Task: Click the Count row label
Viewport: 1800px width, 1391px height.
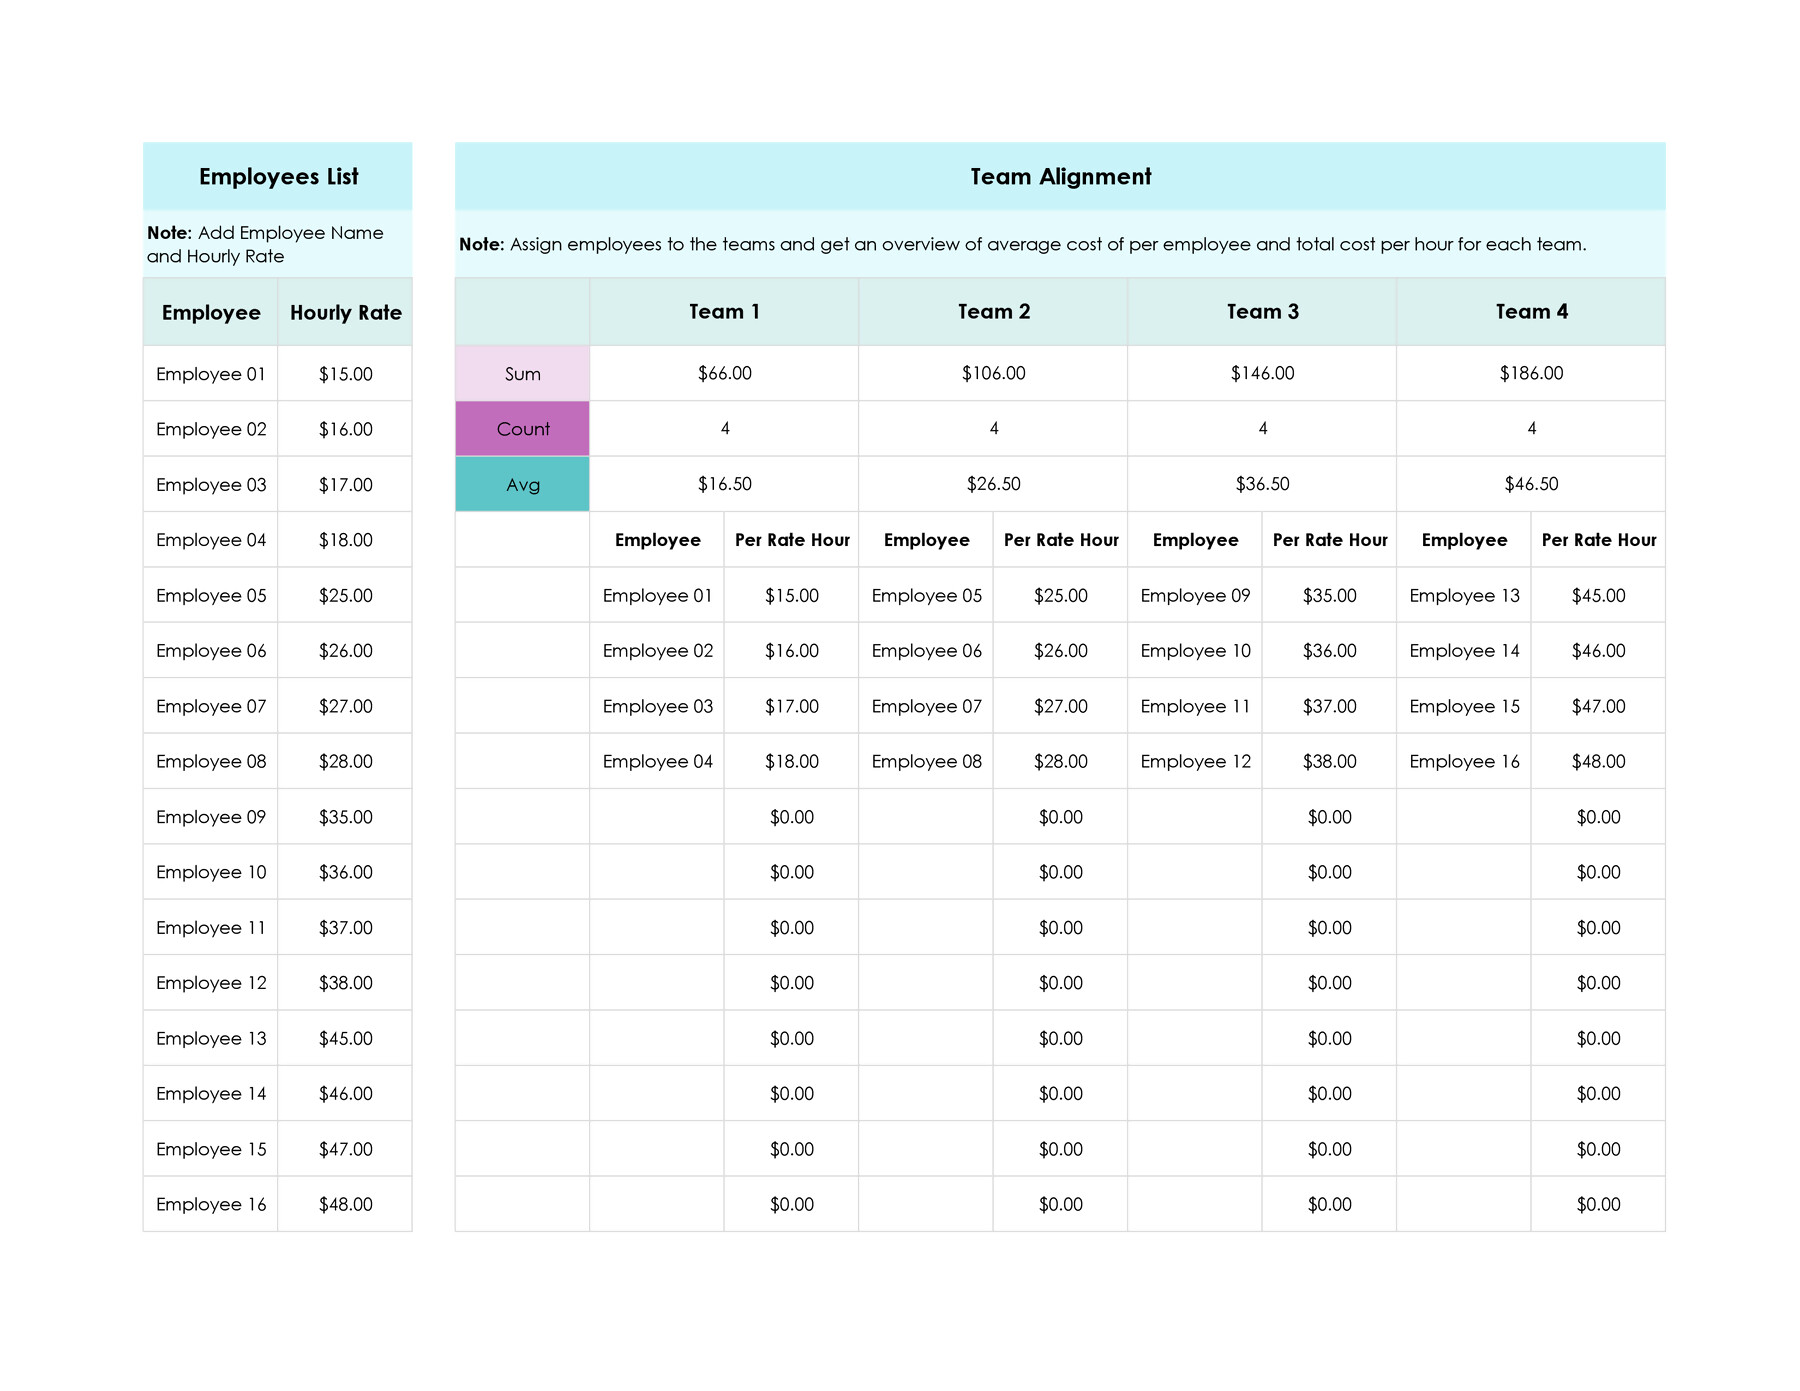Action: tap(522, 428)
